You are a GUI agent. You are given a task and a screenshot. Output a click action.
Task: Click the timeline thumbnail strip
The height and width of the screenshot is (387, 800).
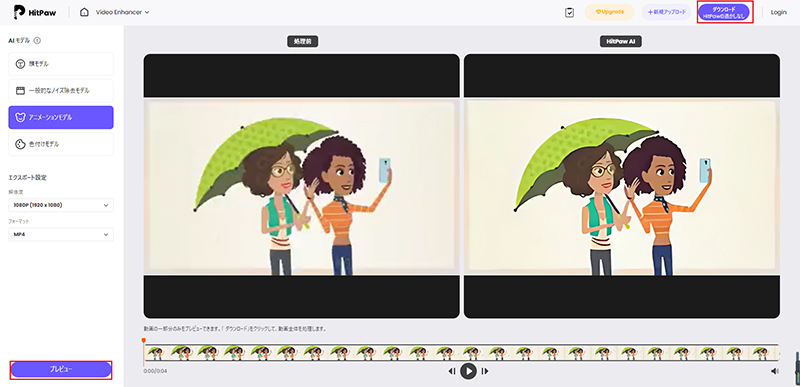(461, 353)
